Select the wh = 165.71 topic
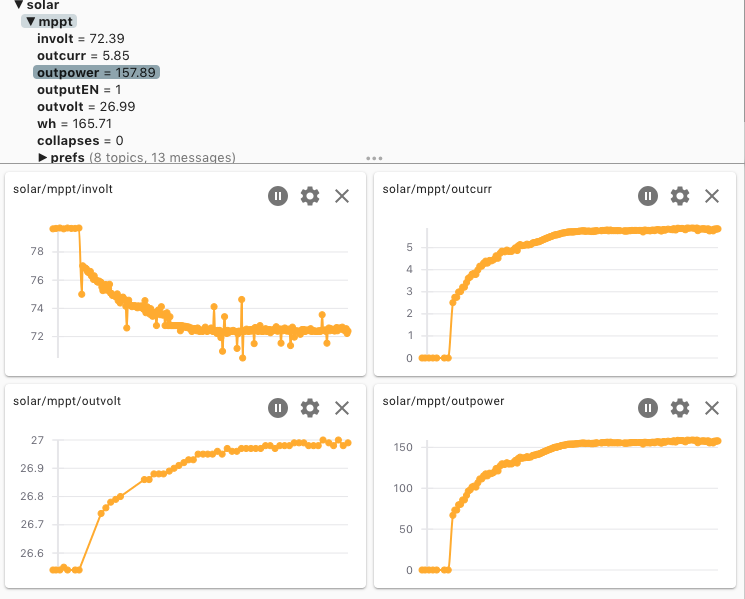The height and width of the screenshot is (599, 745). click(x=75, y=124)
